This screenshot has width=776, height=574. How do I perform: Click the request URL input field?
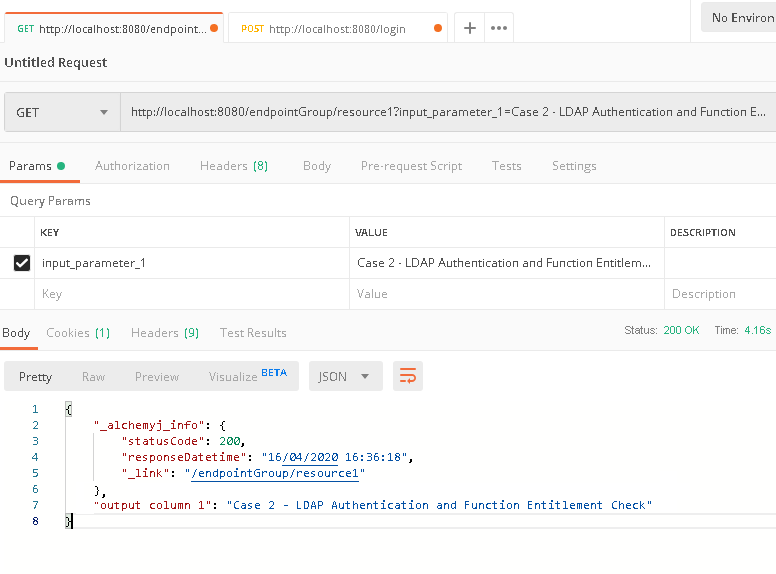coord(448,112)
